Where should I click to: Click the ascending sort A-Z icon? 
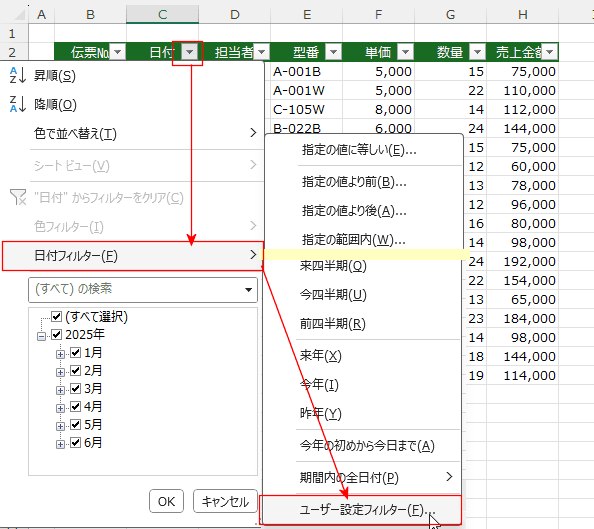pyautogui.click(x=18, y=75)
